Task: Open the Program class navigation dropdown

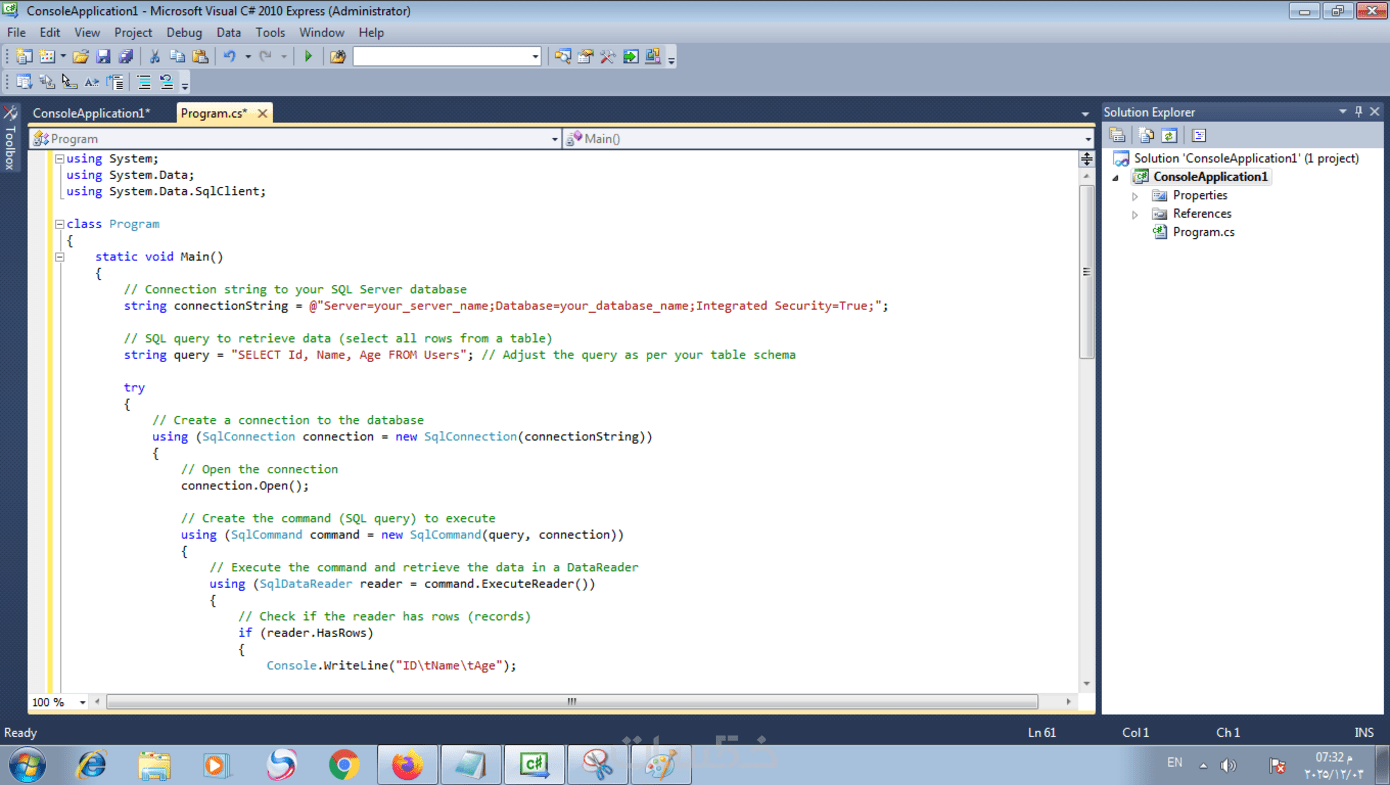Action: [555, 139]
